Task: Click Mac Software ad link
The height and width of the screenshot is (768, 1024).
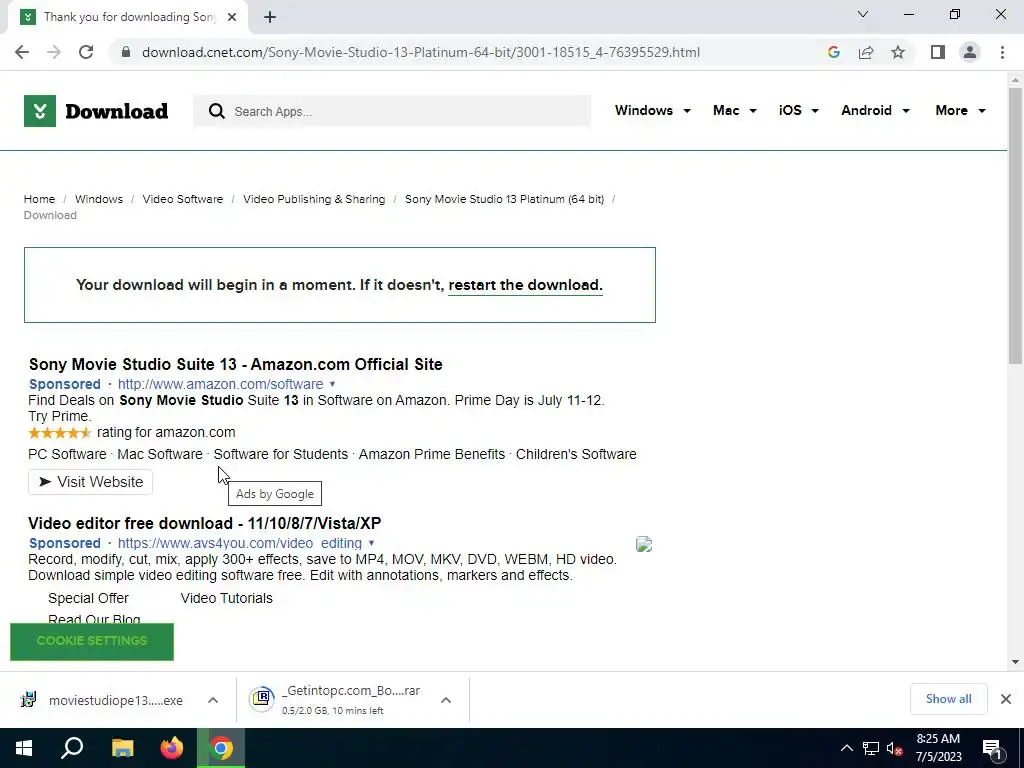Action: (x=160, y=455)
